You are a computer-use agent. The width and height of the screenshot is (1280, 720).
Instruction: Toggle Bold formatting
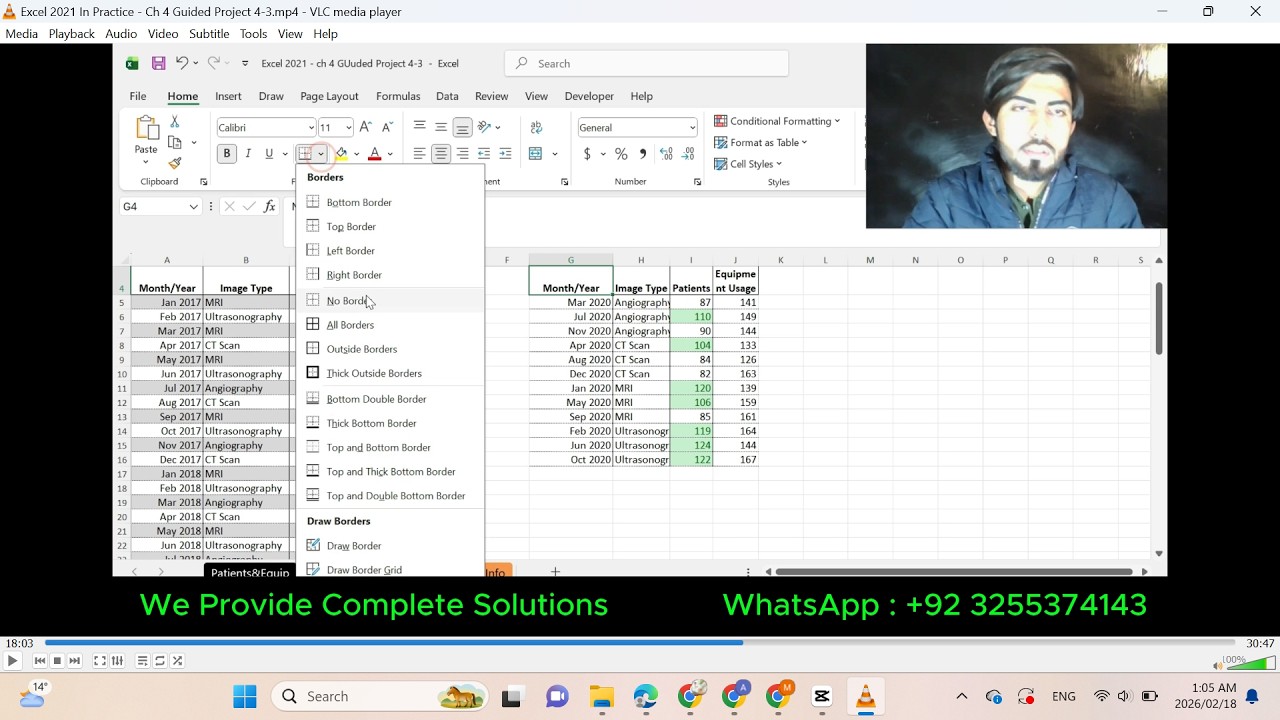coord(227,154)
